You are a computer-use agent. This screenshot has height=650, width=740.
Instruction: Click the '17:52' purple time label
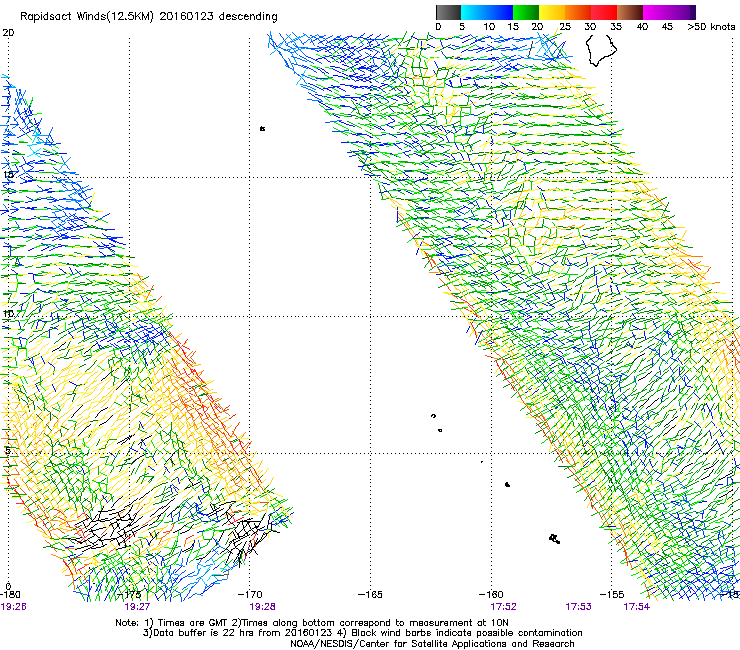[503, 607]
